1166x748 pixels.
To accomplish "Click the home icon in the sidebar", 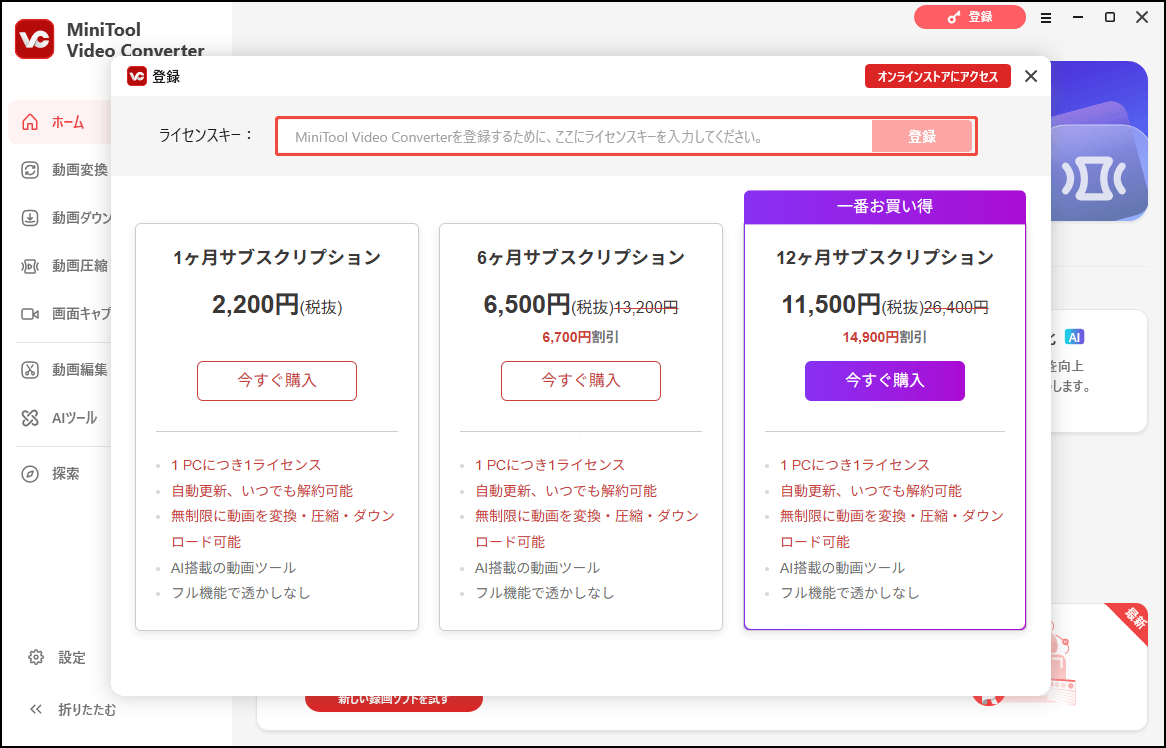I will [x=30, y=122].
